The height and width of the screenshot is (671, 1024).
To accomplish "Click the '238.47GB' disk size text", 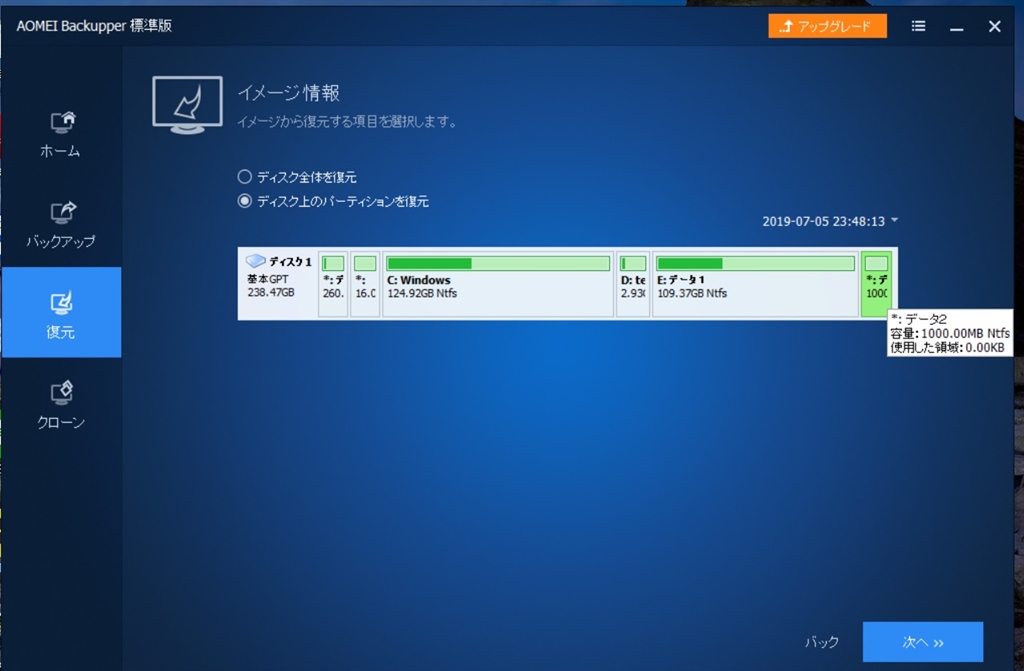I will pos(271,292).
